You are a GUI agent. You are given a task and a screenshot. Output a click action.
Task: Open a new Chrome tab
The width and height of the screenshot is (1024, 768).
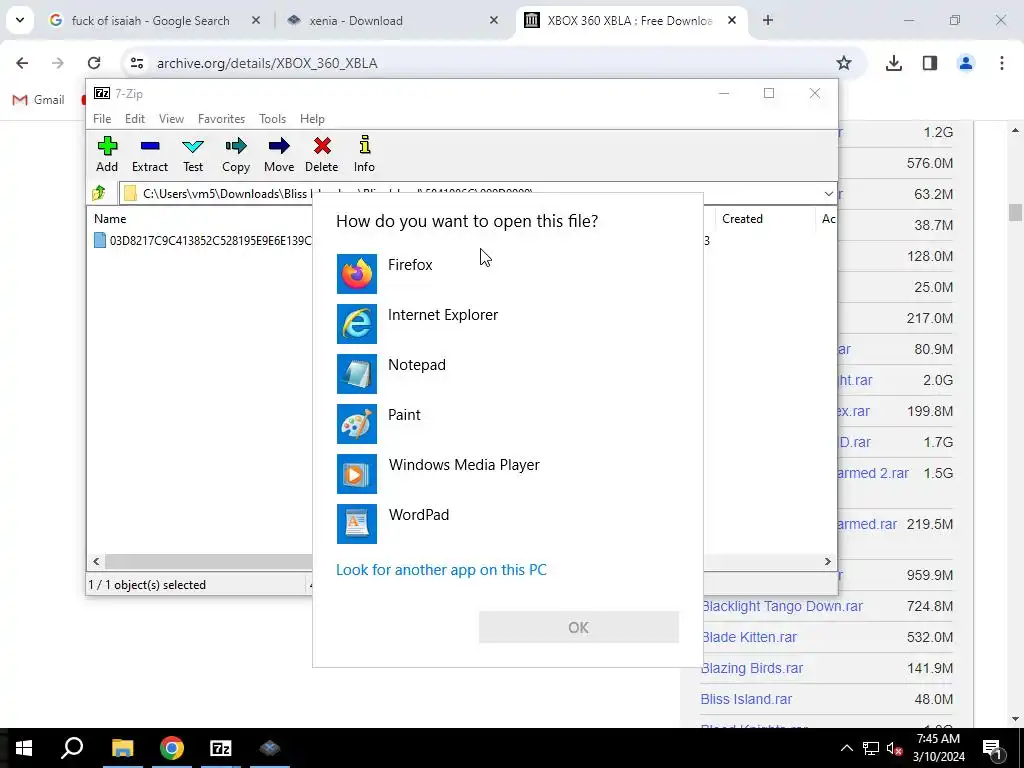pyautogui.click(x=768, y=20)
